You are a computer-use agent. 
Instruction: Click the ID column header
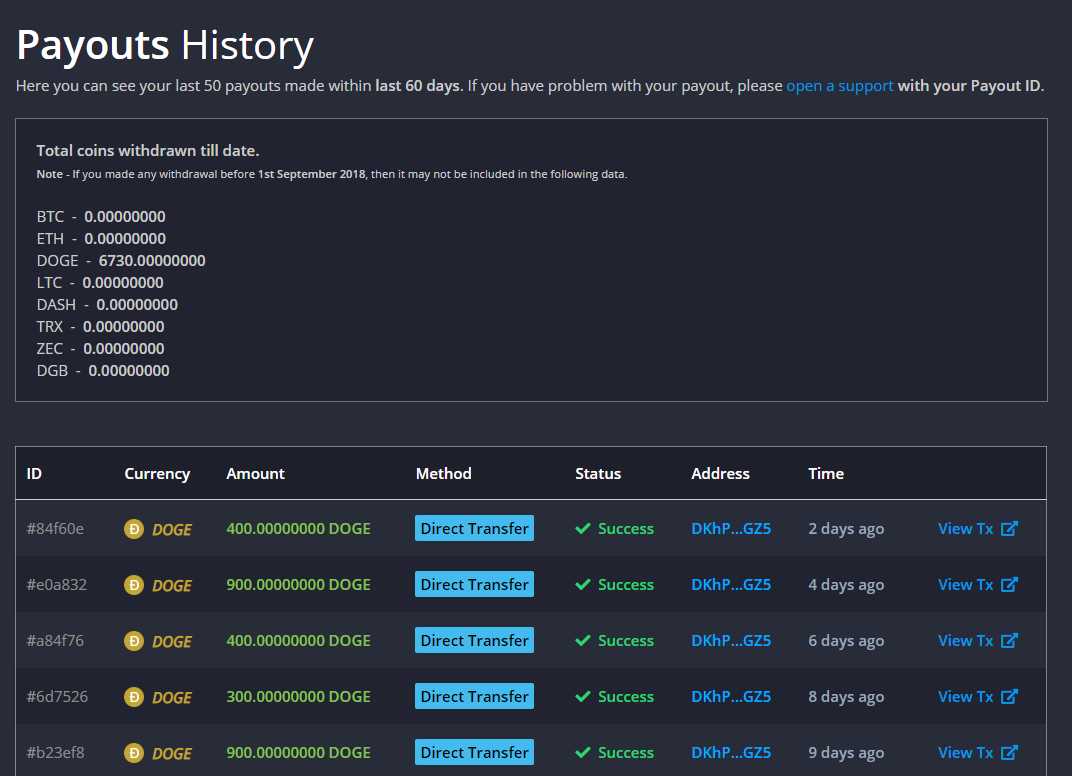click(34, 474)
